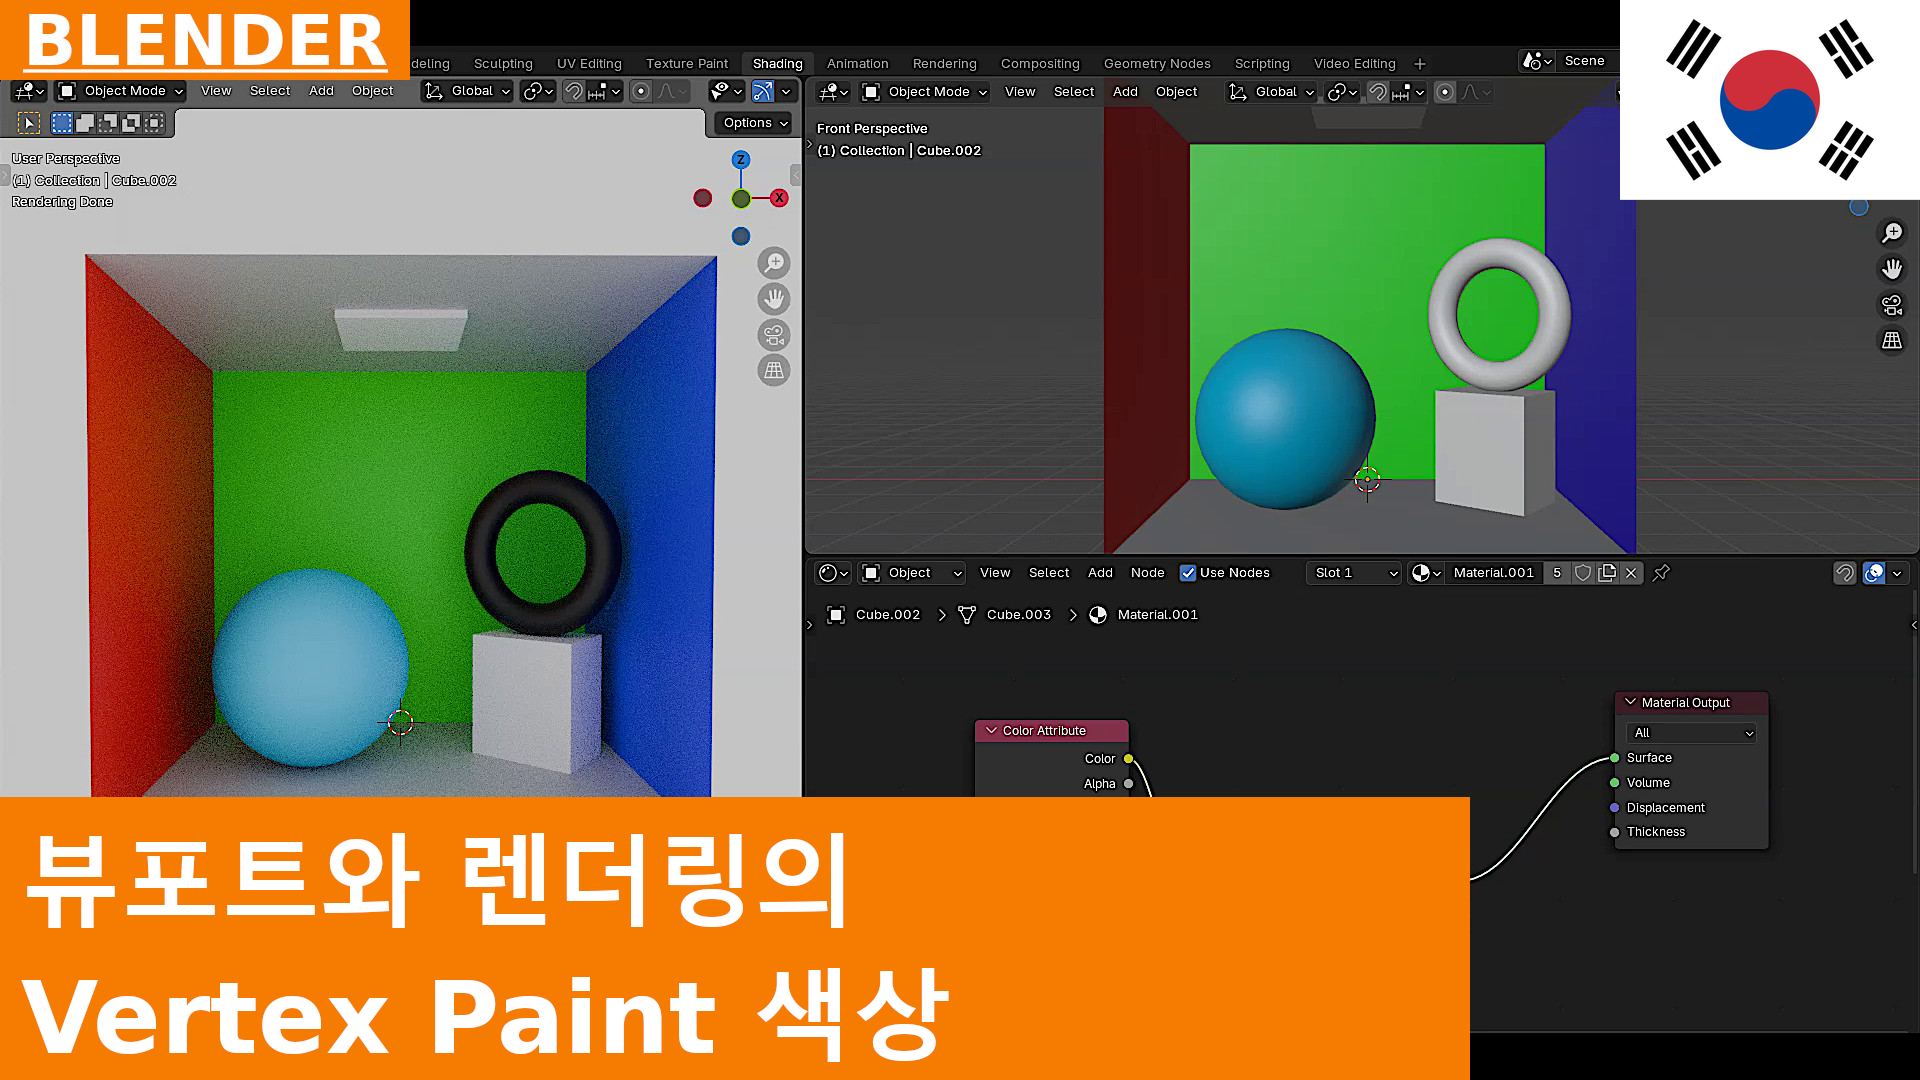The image size is (1920, 1080).
Task: Toggle camera view in right viewport
Action: click(x=1892, y=305)
